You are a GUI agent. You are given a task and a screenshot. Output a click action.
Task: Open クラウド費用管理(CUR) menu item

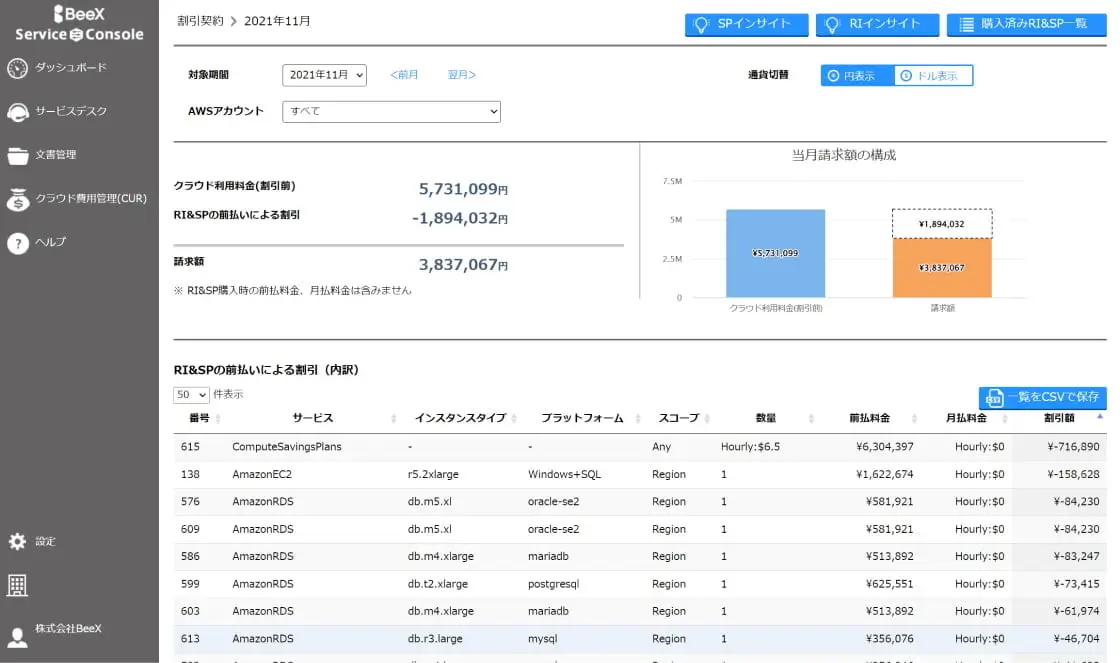[x=91, y=199]
